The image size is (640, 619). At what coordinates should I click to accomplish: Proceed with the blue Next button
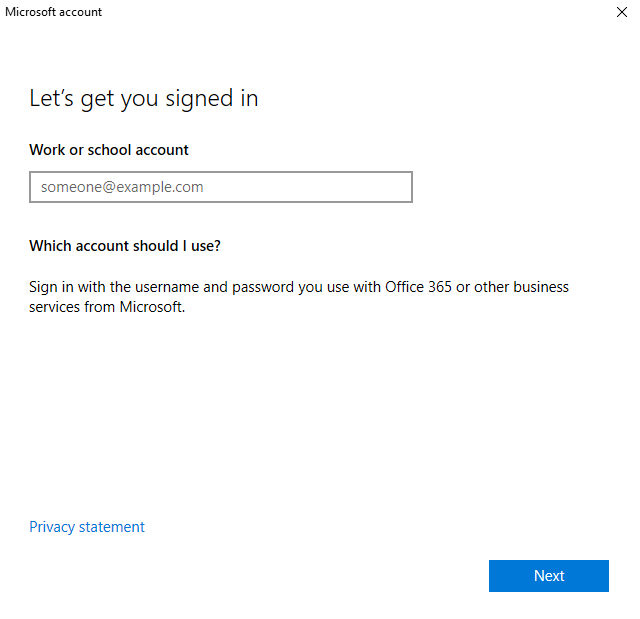(549, 575)
